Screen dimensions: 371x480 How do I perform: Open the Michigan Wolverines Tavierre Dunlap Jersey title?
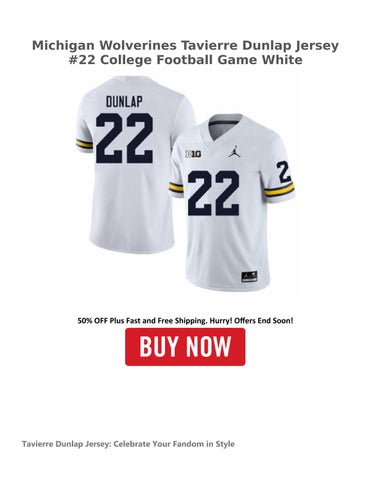pos(185,45)
